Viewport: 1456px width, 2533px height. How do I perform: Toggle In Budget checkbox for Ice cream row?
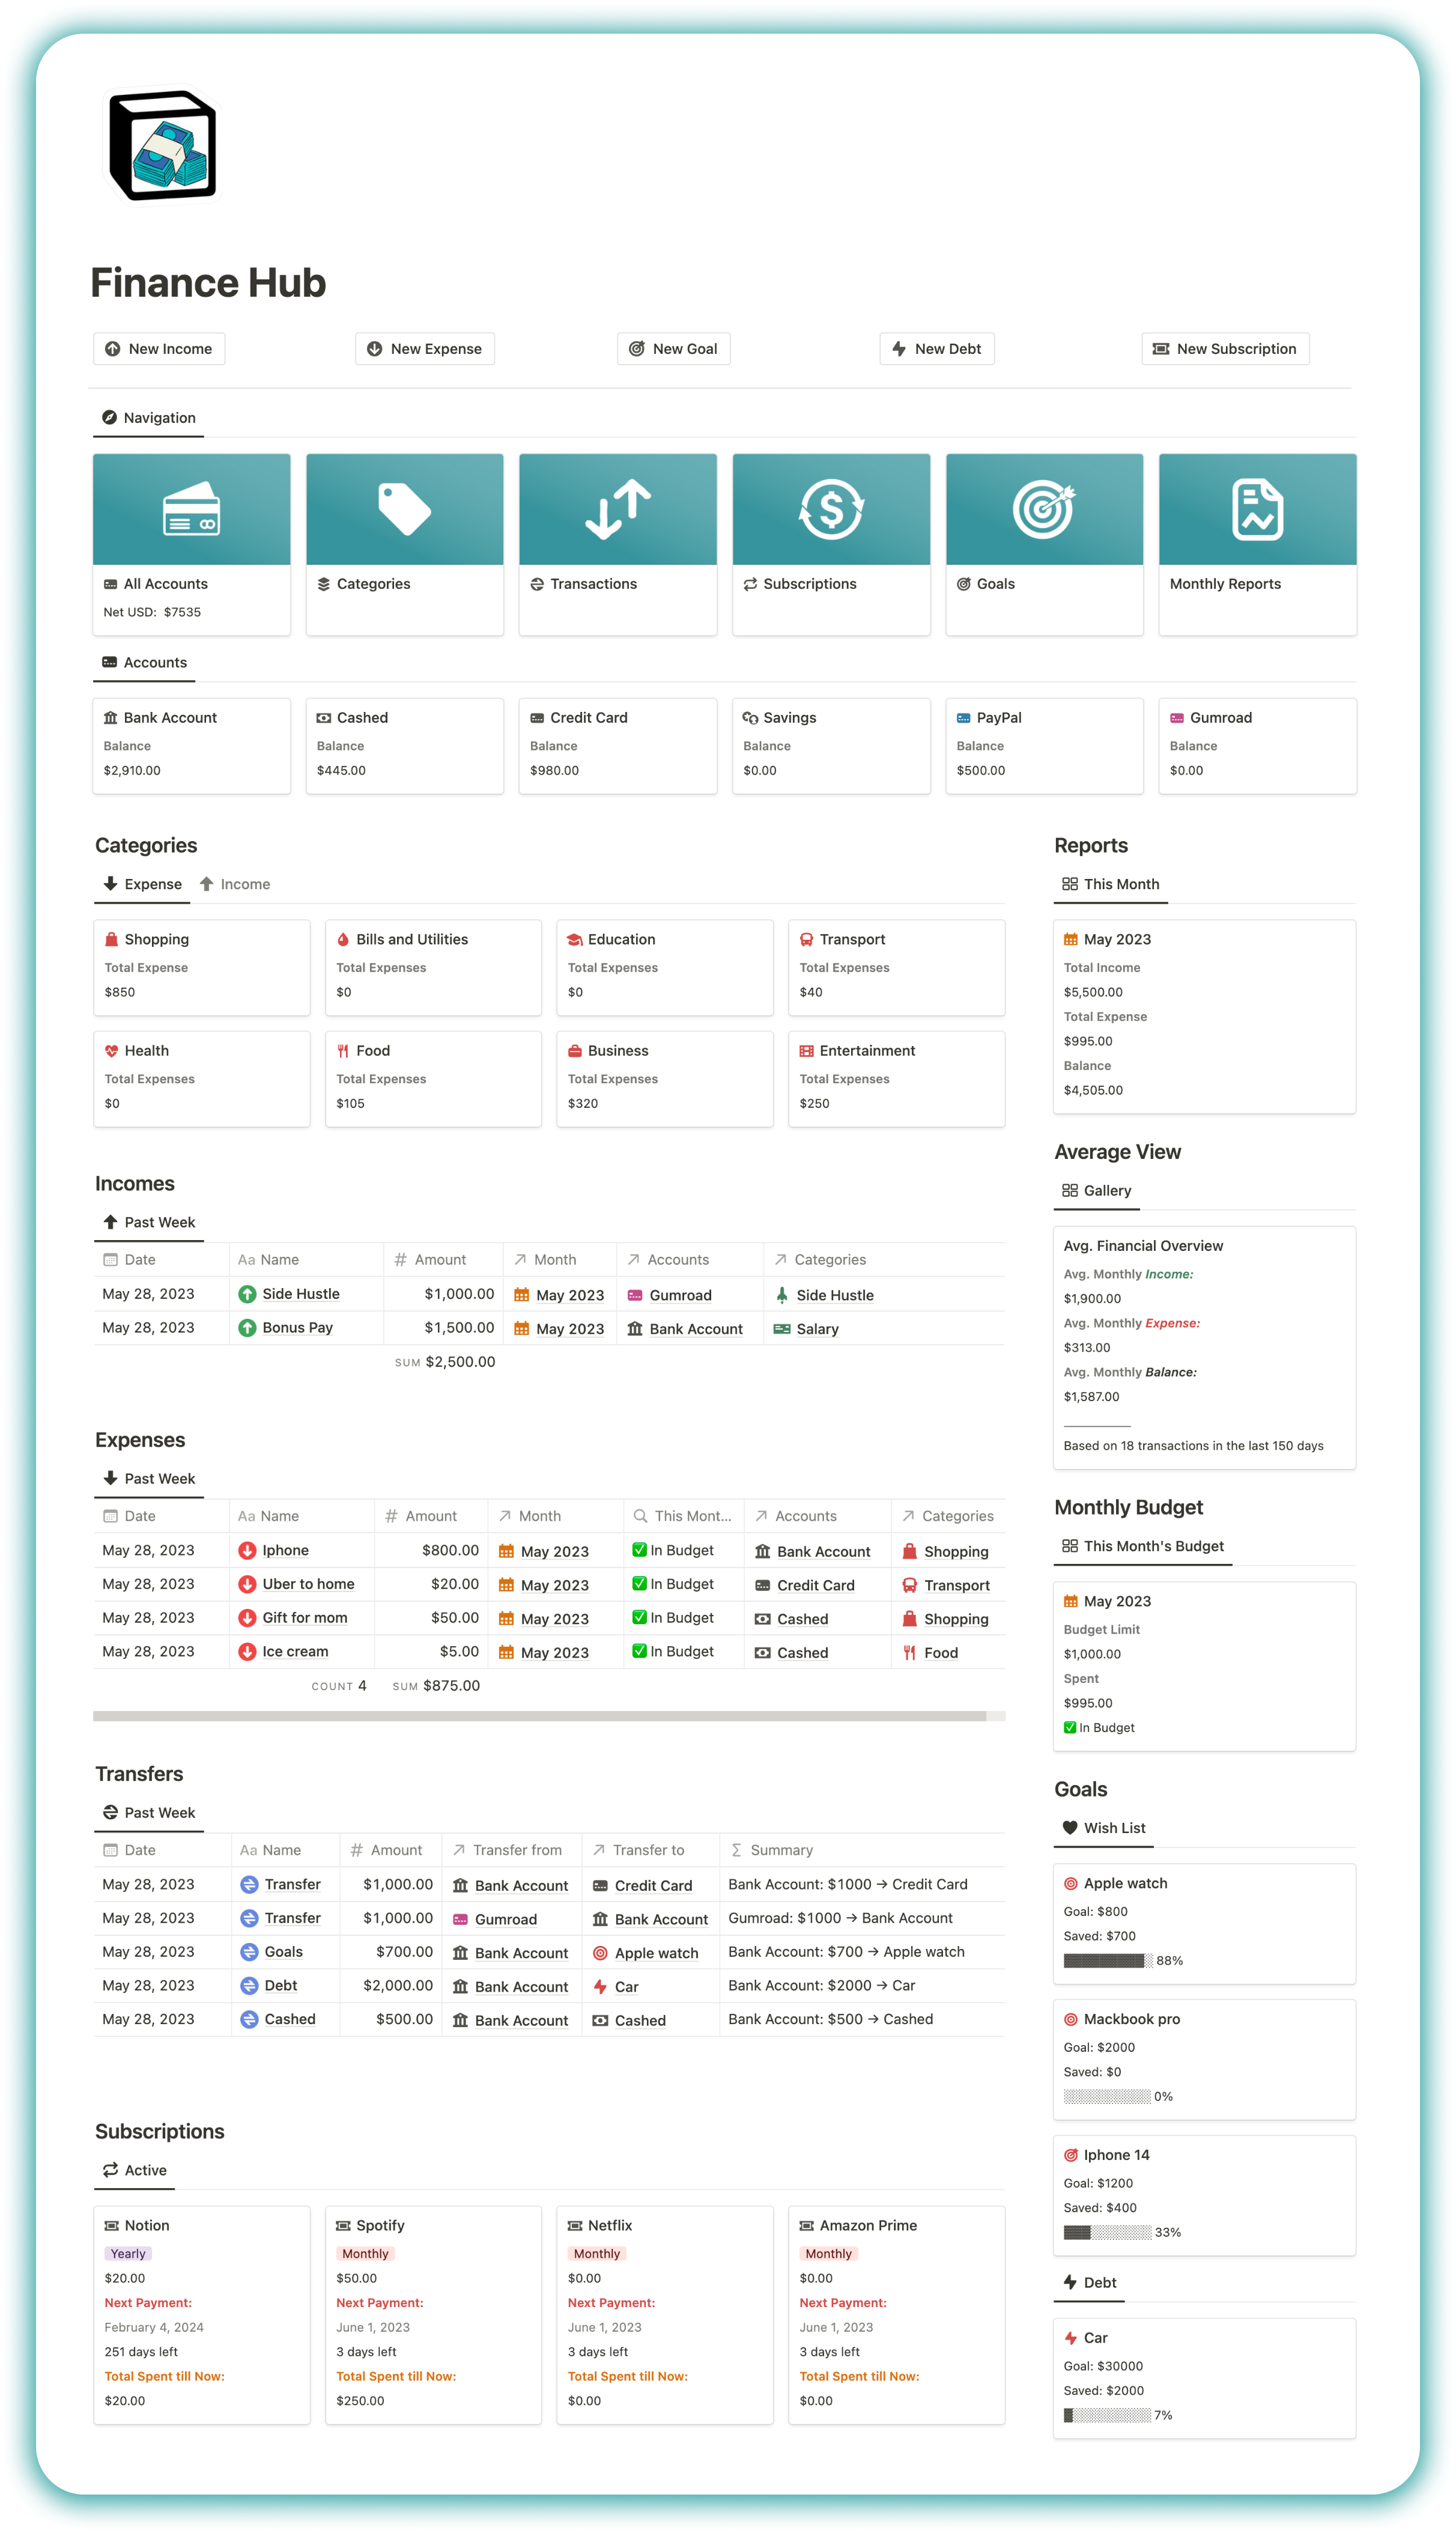[639, 1651]
